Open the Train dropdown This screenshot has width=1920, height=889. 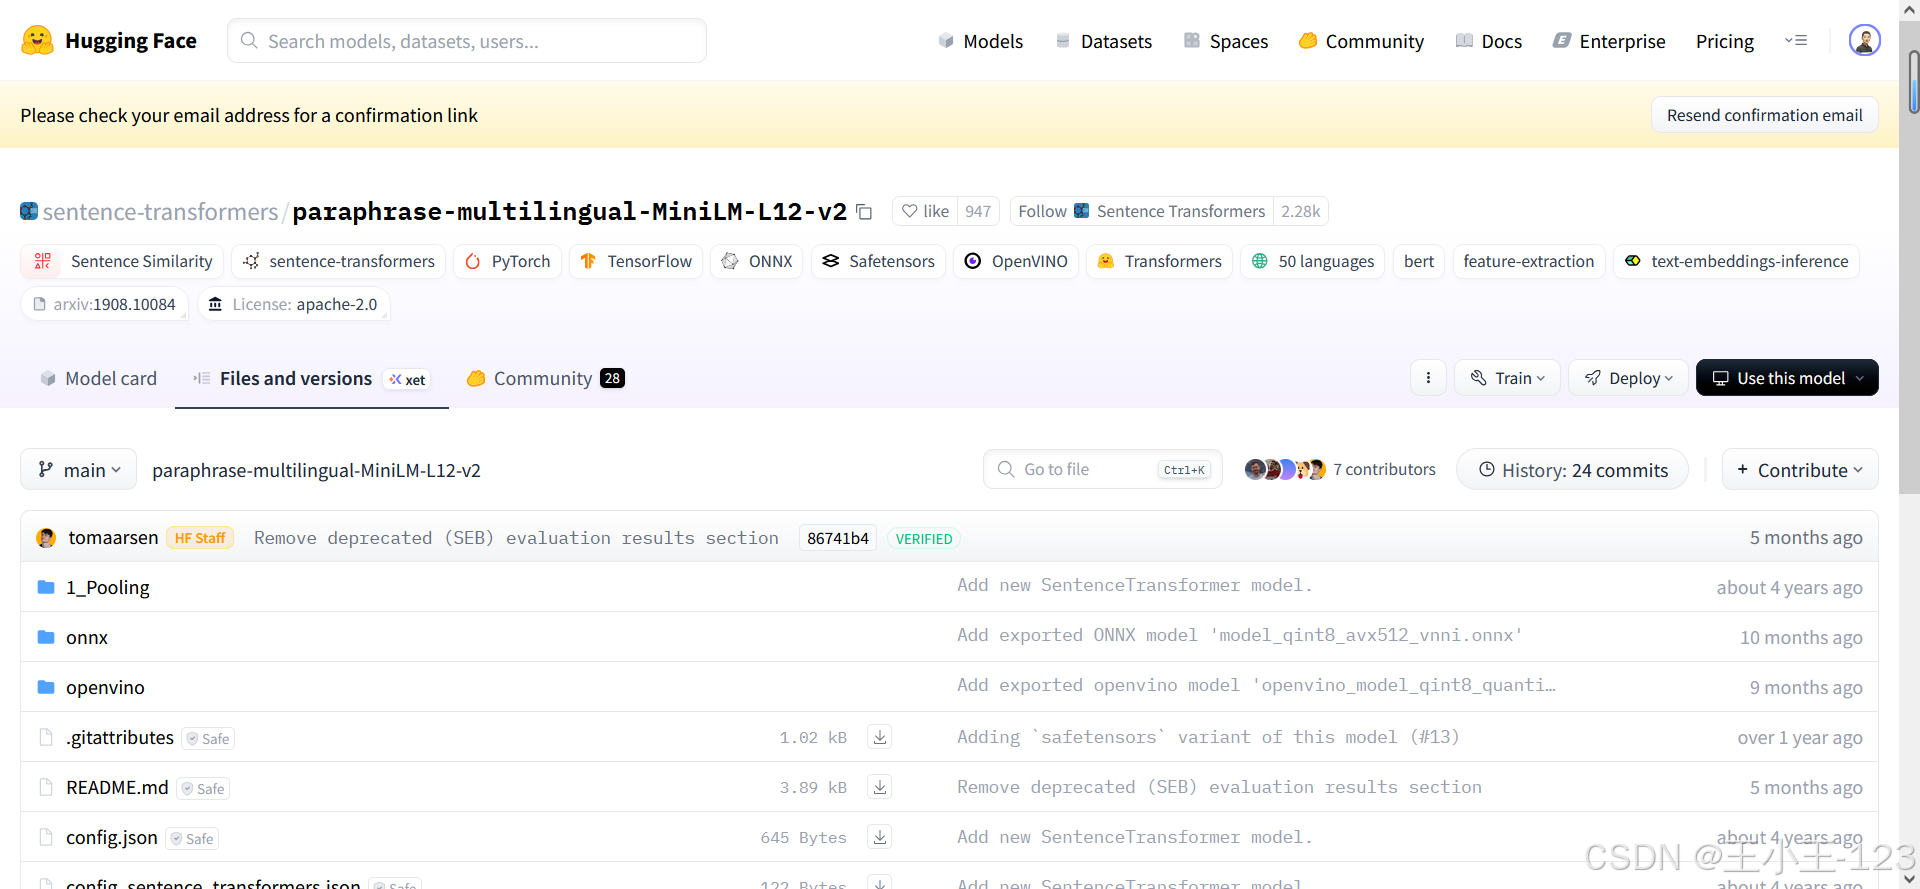[x=1508, y=378]
